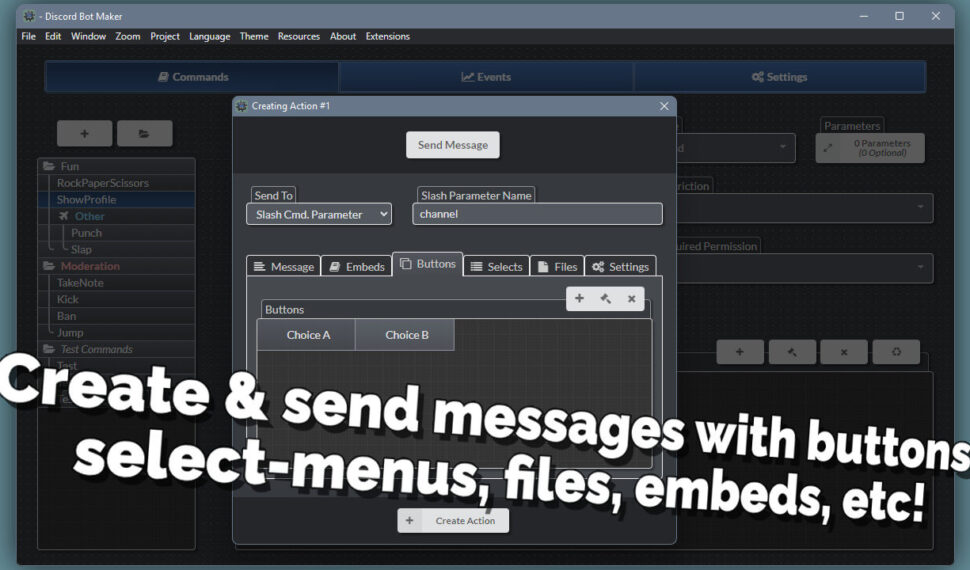Click the plus icon above the Buttons list

[579, 298]
